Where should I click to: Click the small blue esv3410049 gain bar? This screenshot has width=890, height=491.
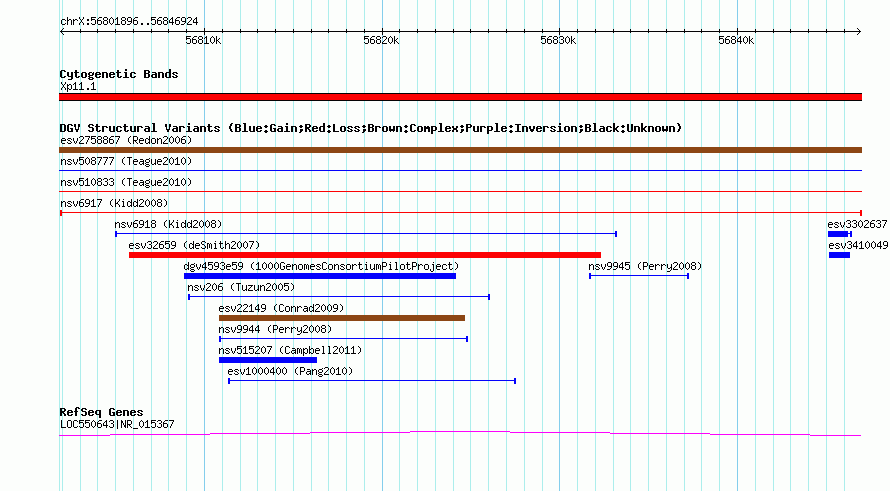839,255
